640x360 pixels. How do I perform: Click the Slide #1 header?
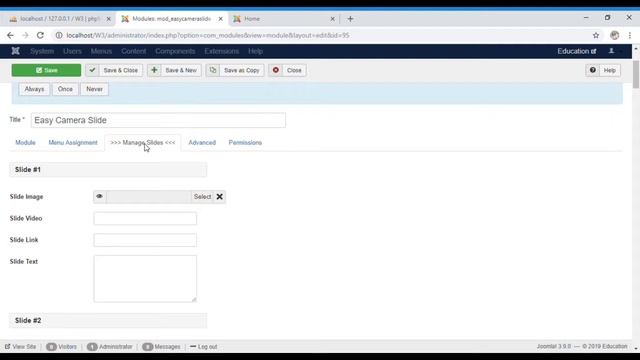[x=108, y=169]
